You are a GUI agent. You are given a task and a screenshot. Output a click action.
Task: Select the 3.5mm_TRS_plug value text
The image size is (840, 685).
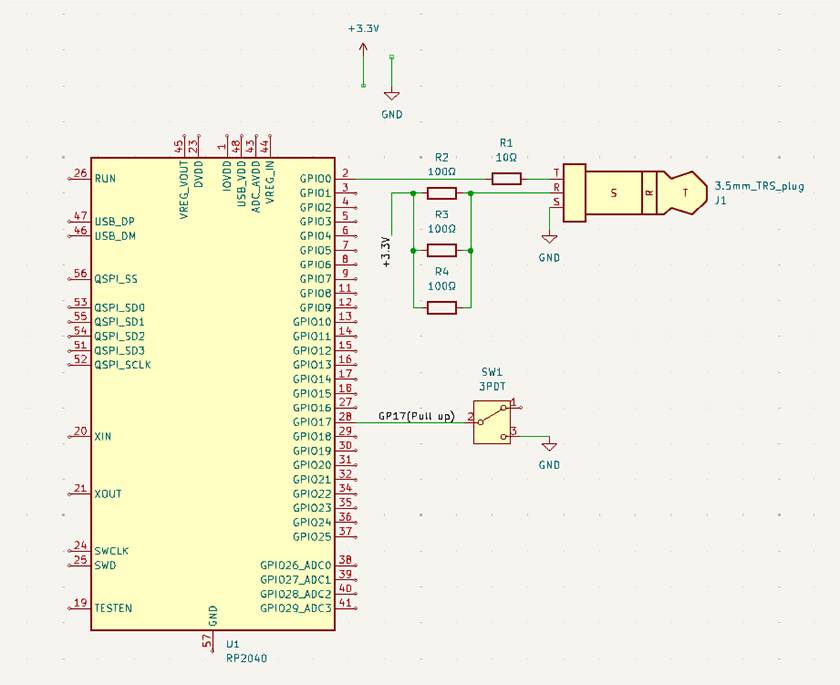pyautogui.click(x=759, y=186)
